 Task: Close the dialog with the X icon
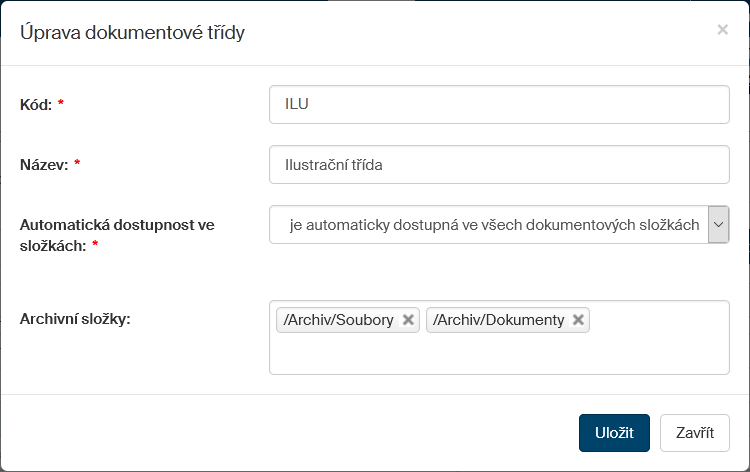[x=722, y=30]
